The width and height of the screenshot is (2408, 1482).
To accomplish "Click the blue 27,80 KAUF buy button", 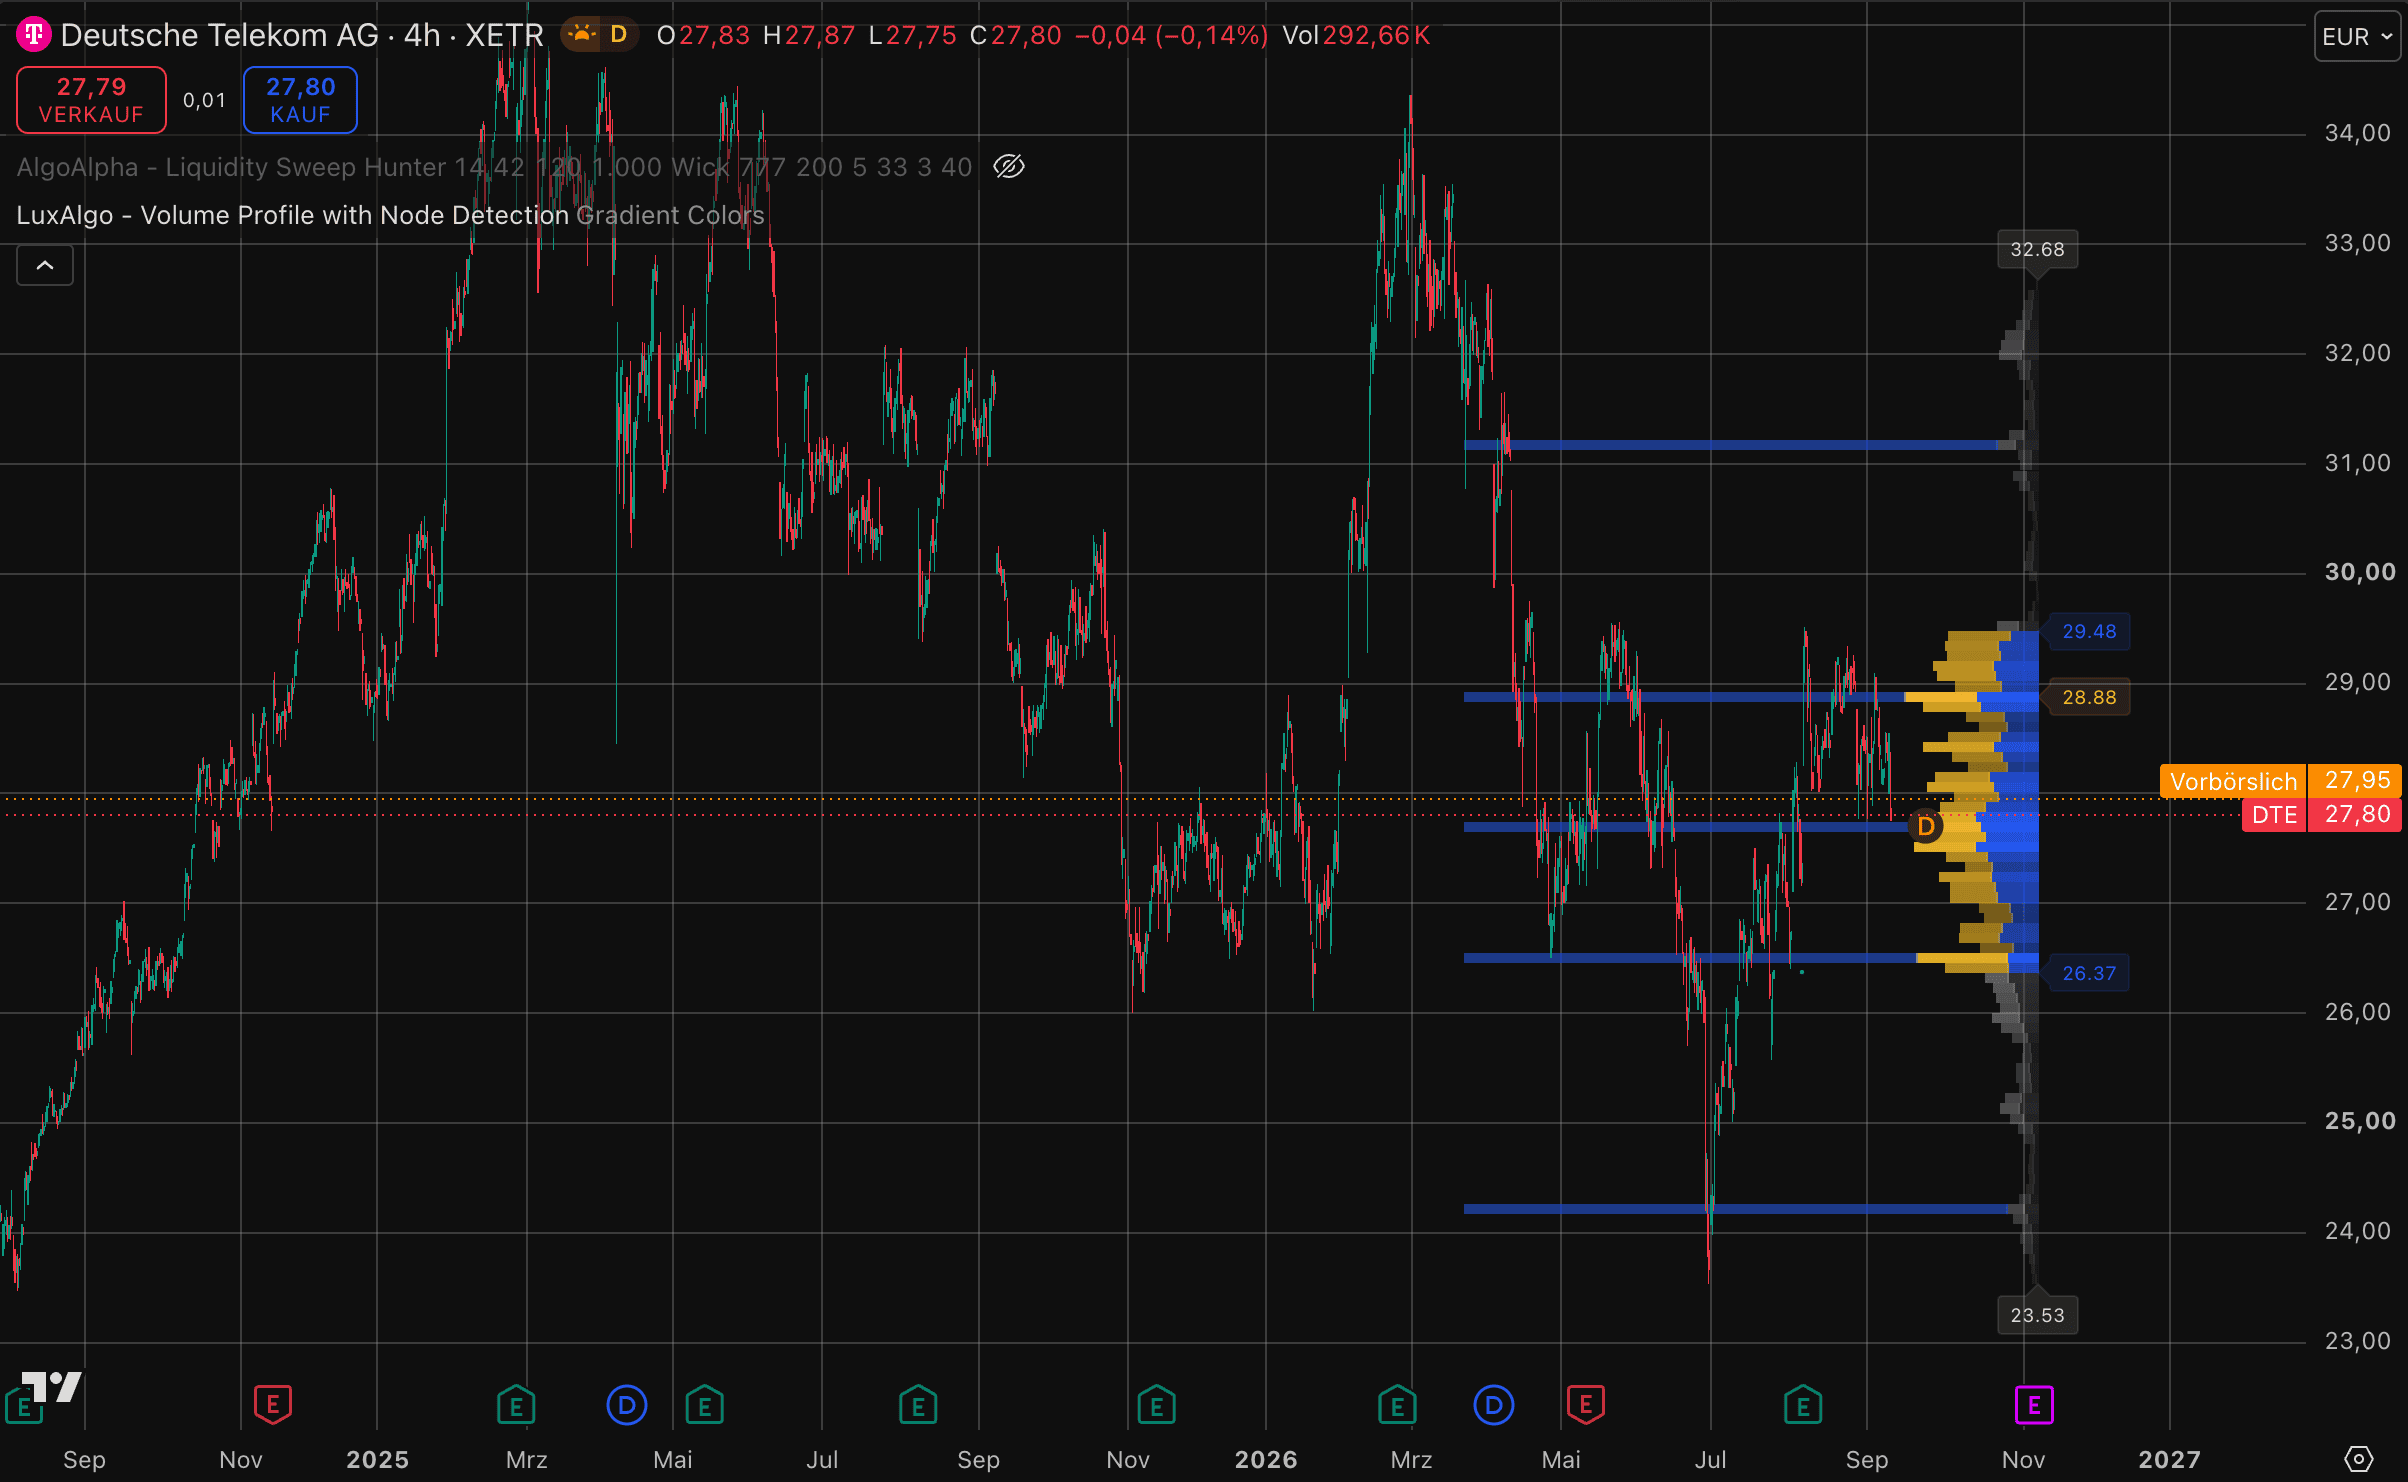I will [300, 100].
